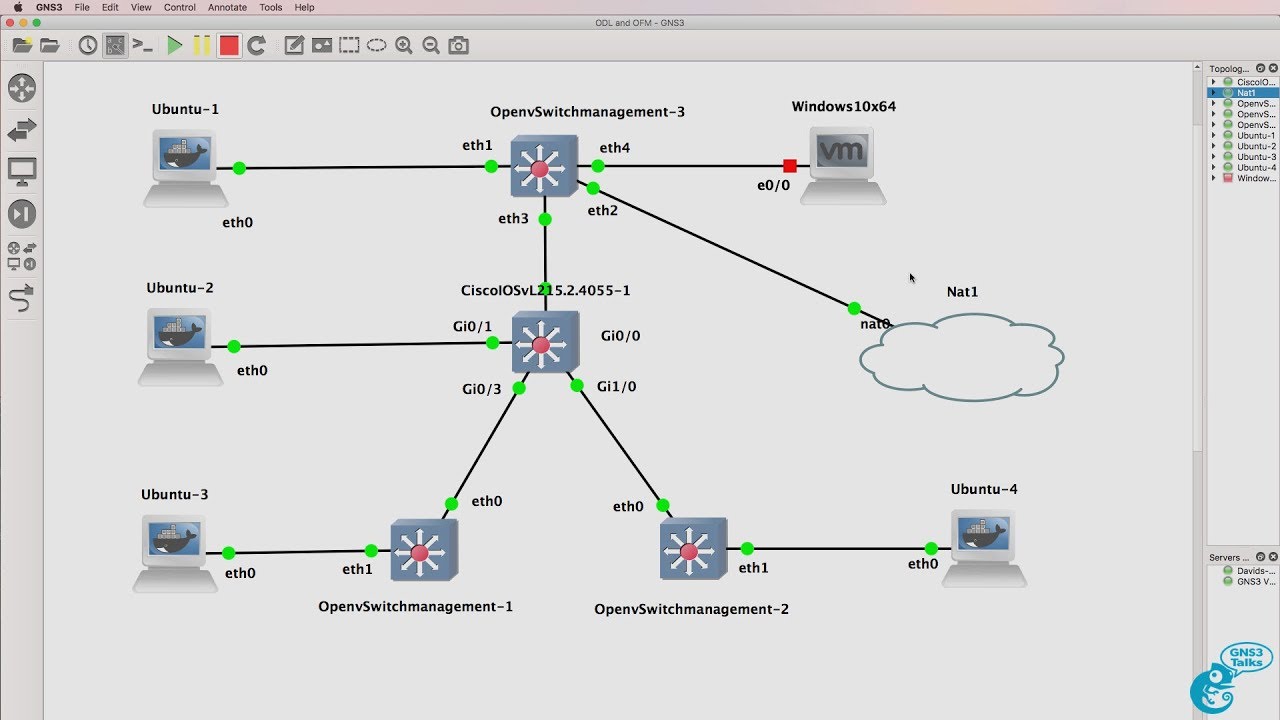Browse end devices in device sidebar
The height and width of the screenshot is (720, 1280).
tap(22, 172)
